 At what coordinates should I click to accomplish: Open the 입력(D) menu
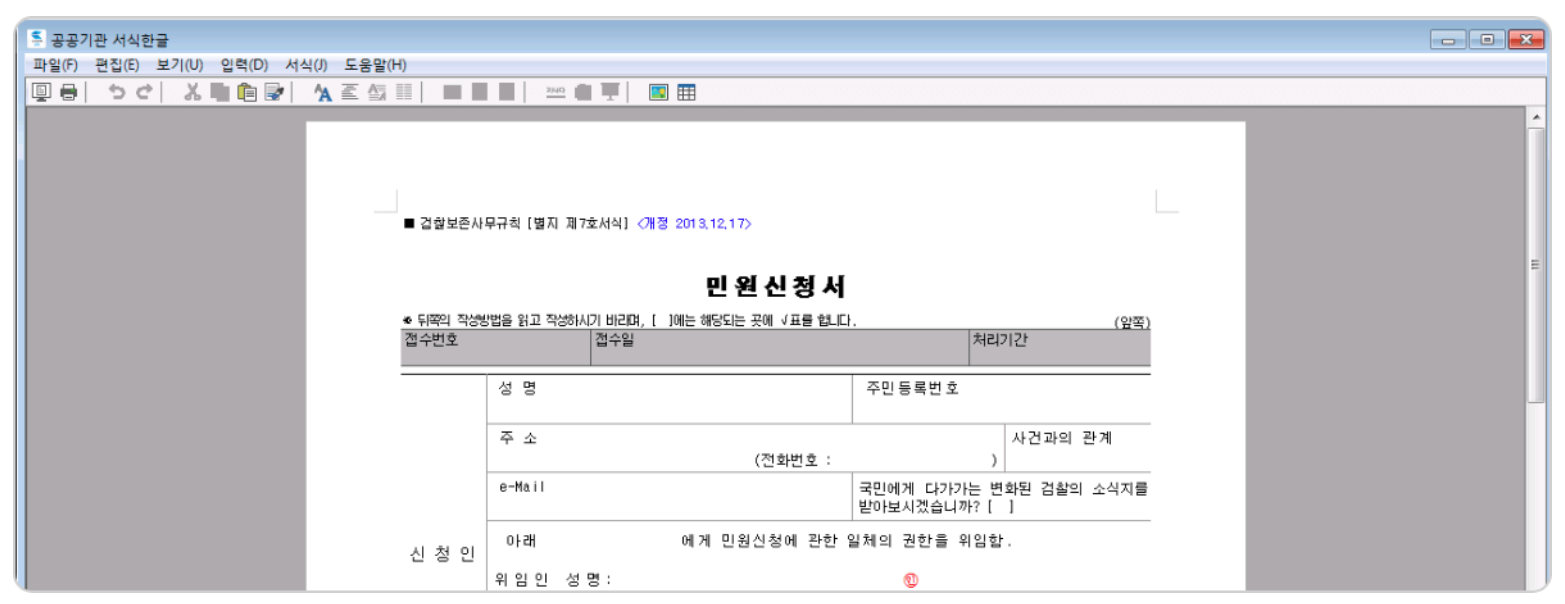(x=244, y=65)
